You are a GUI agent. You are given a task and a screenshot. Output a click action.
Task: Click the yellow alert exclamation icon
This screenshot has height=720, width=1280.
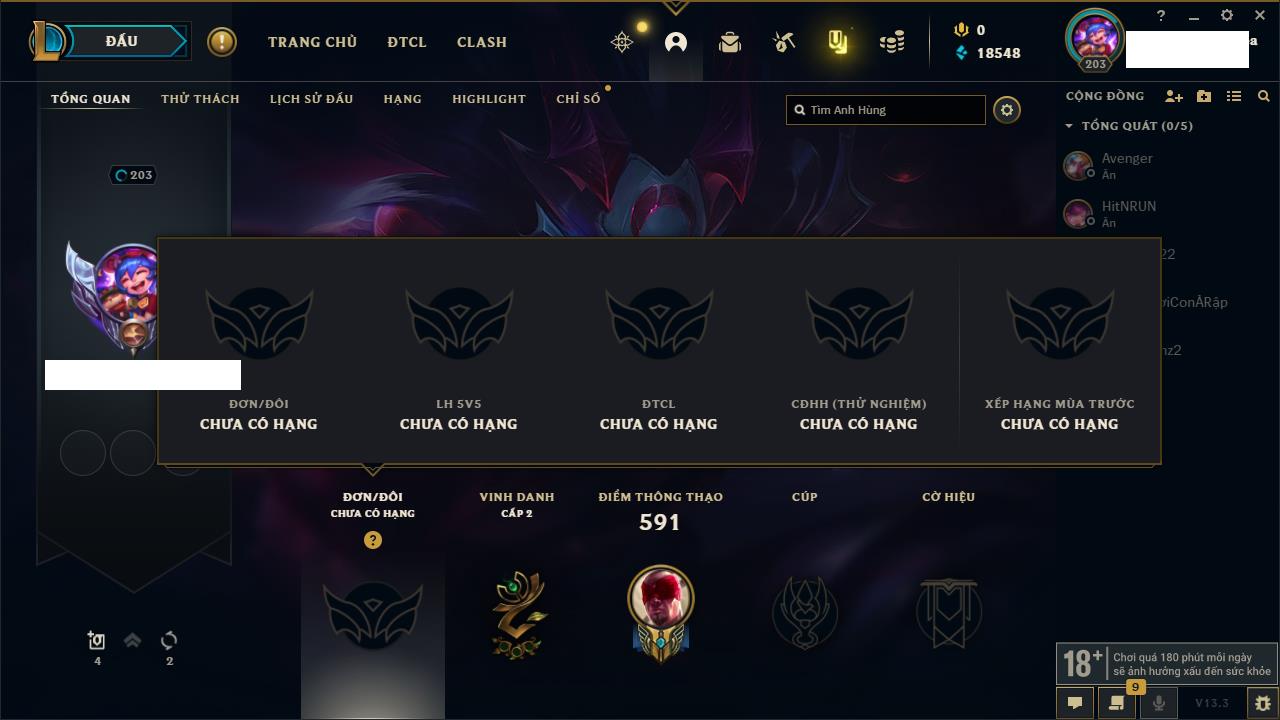(222, 42)
